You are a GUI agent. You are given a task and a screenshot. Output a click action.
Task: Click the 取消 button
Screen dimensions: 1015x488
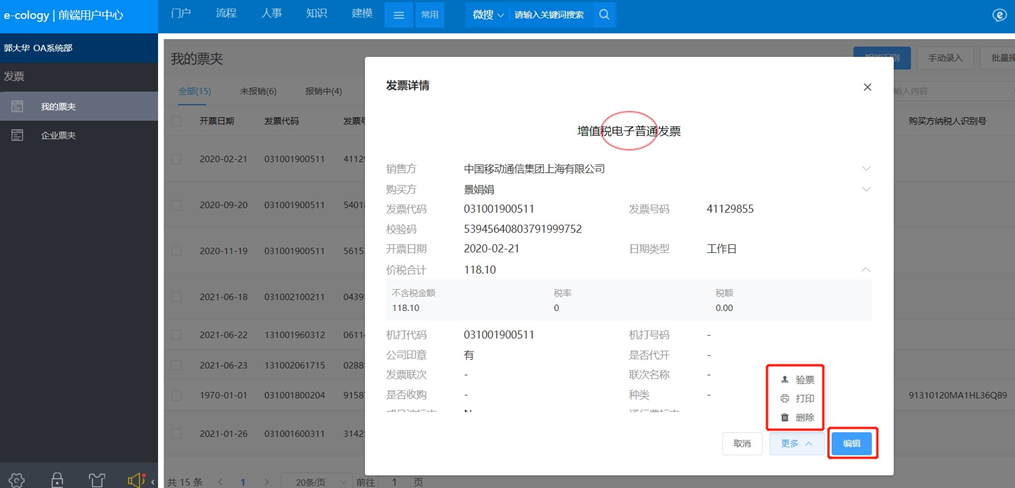coord(742,444)
